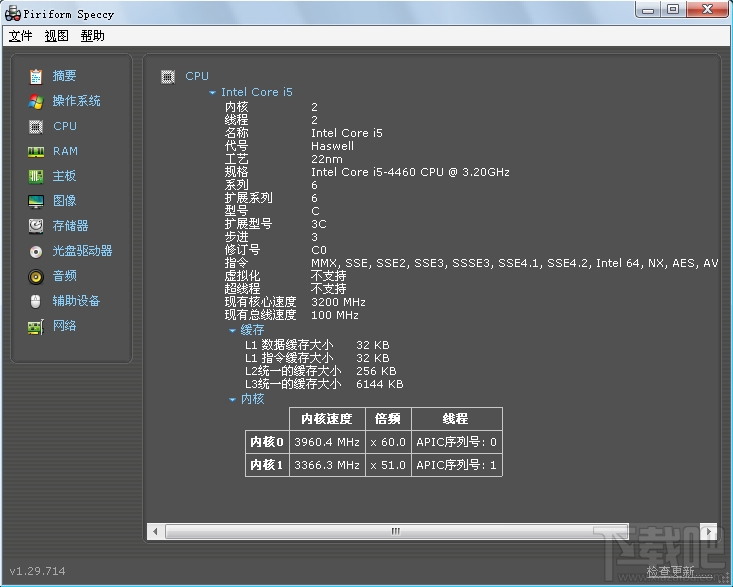Image resolution: width=733 pixels, height=587 pixels.
Task: Click the 内核0 row header
Action: tap(267, 442)
